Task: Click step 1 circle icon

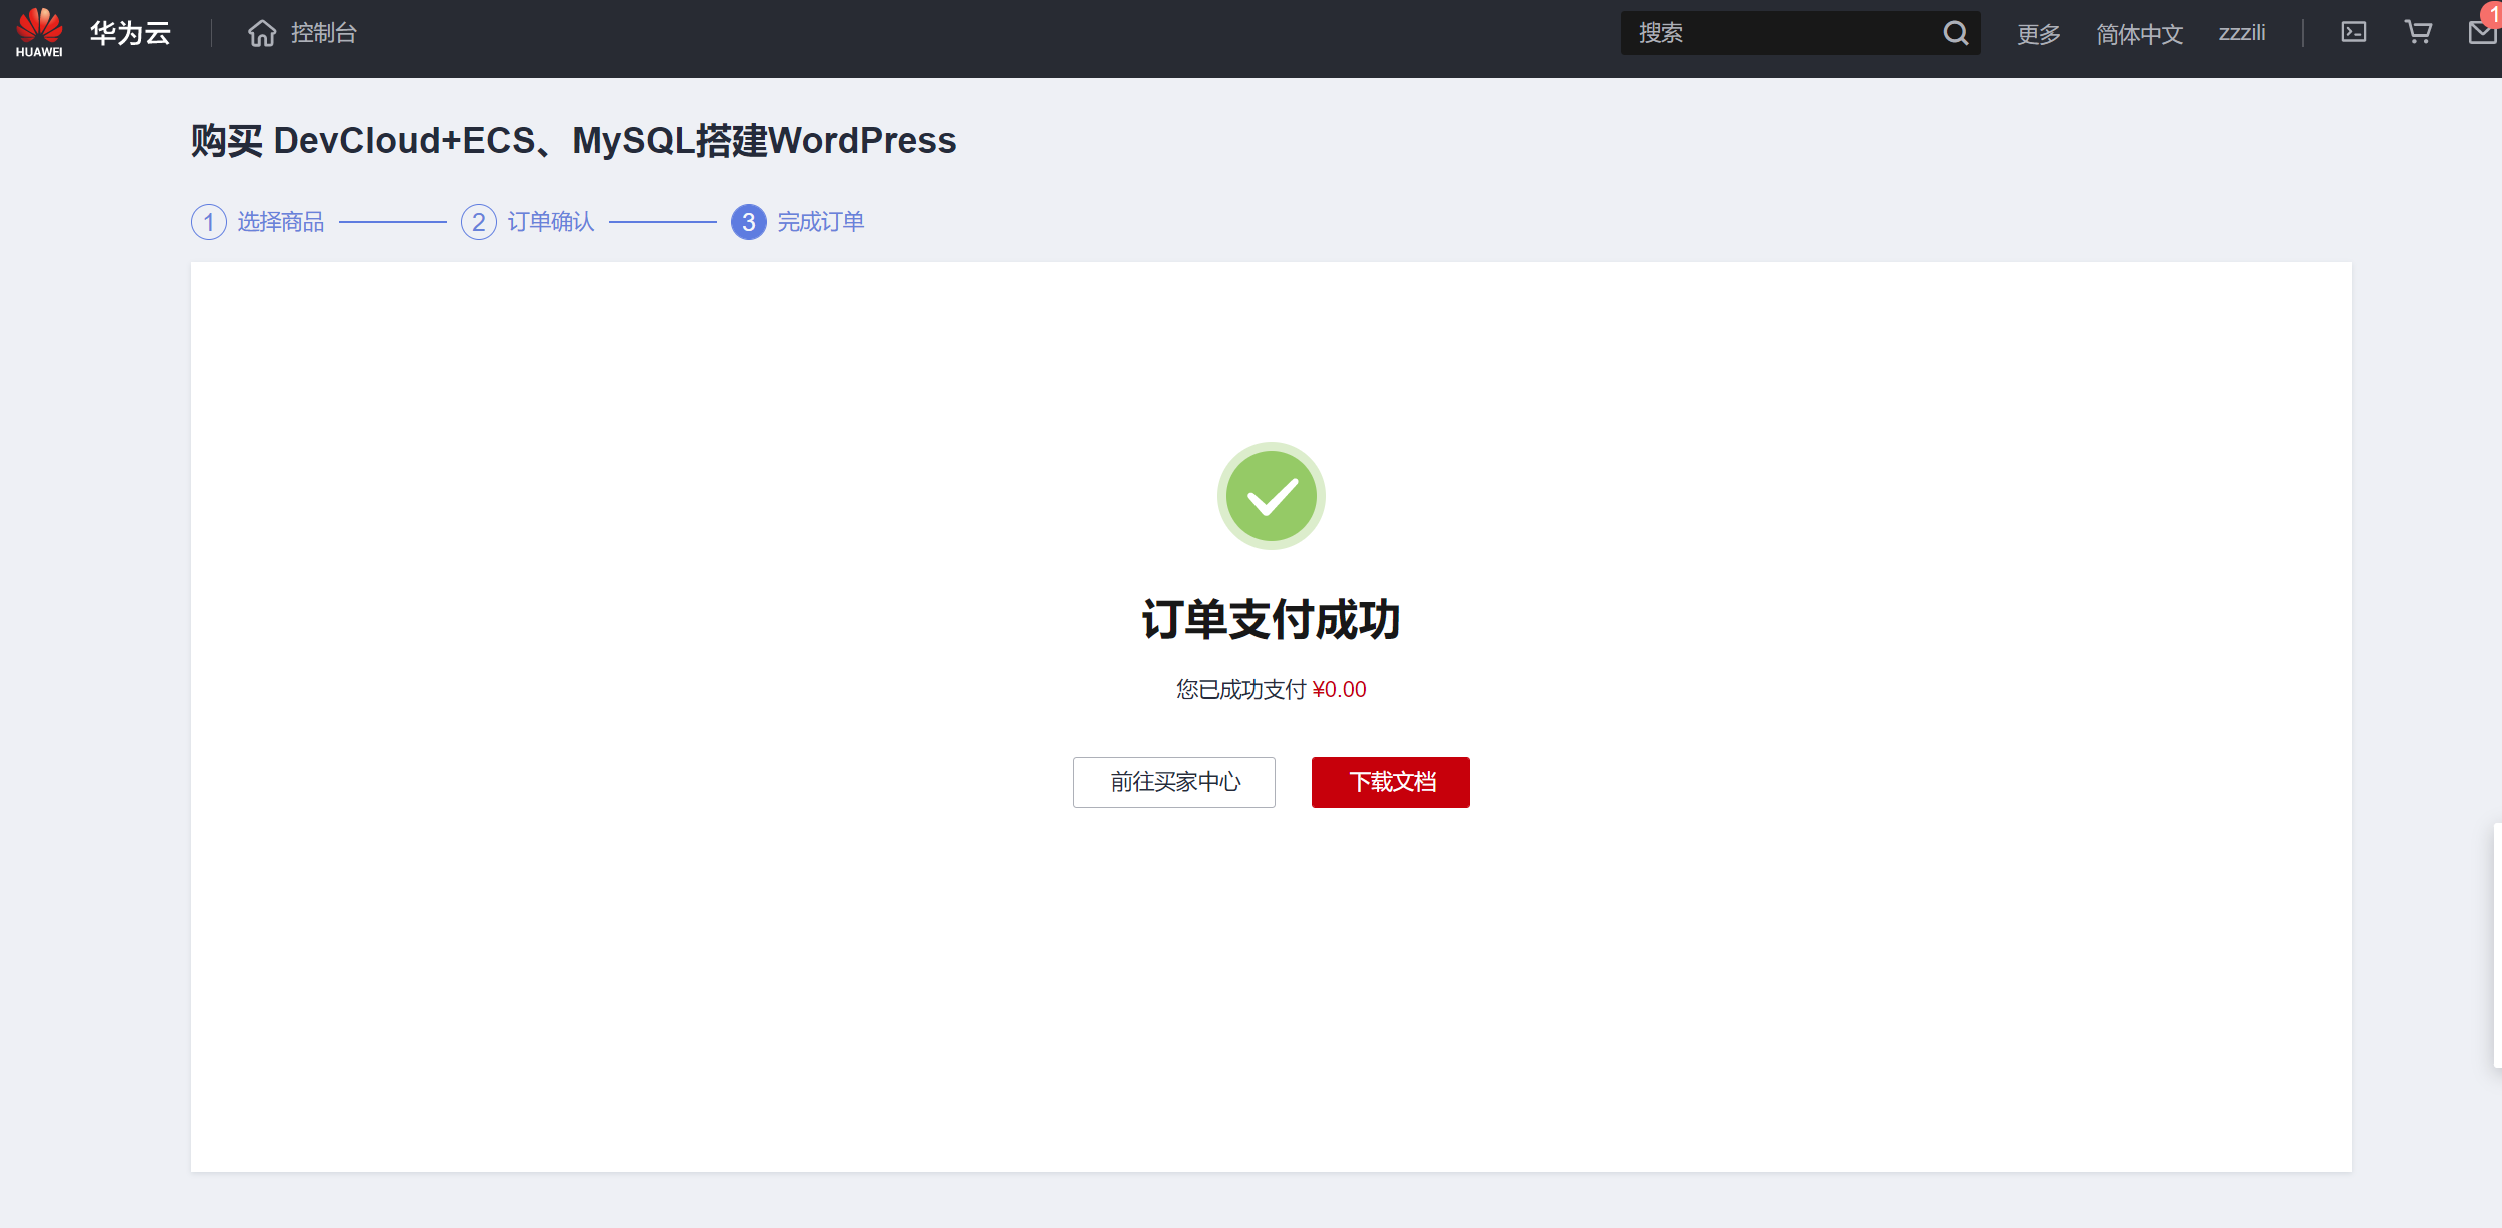Action: point(208,222)
